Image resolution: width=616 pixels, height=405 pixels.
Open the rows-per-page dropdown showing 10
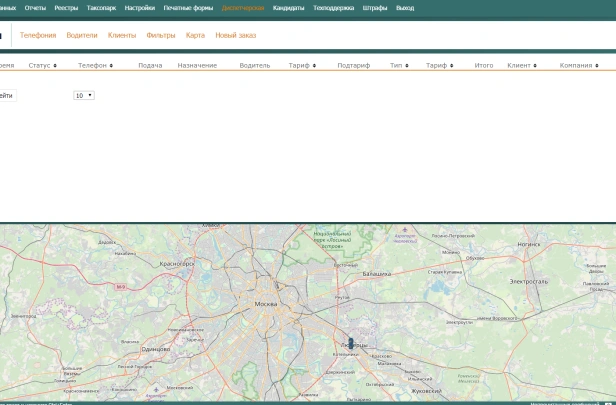[84, 95]
